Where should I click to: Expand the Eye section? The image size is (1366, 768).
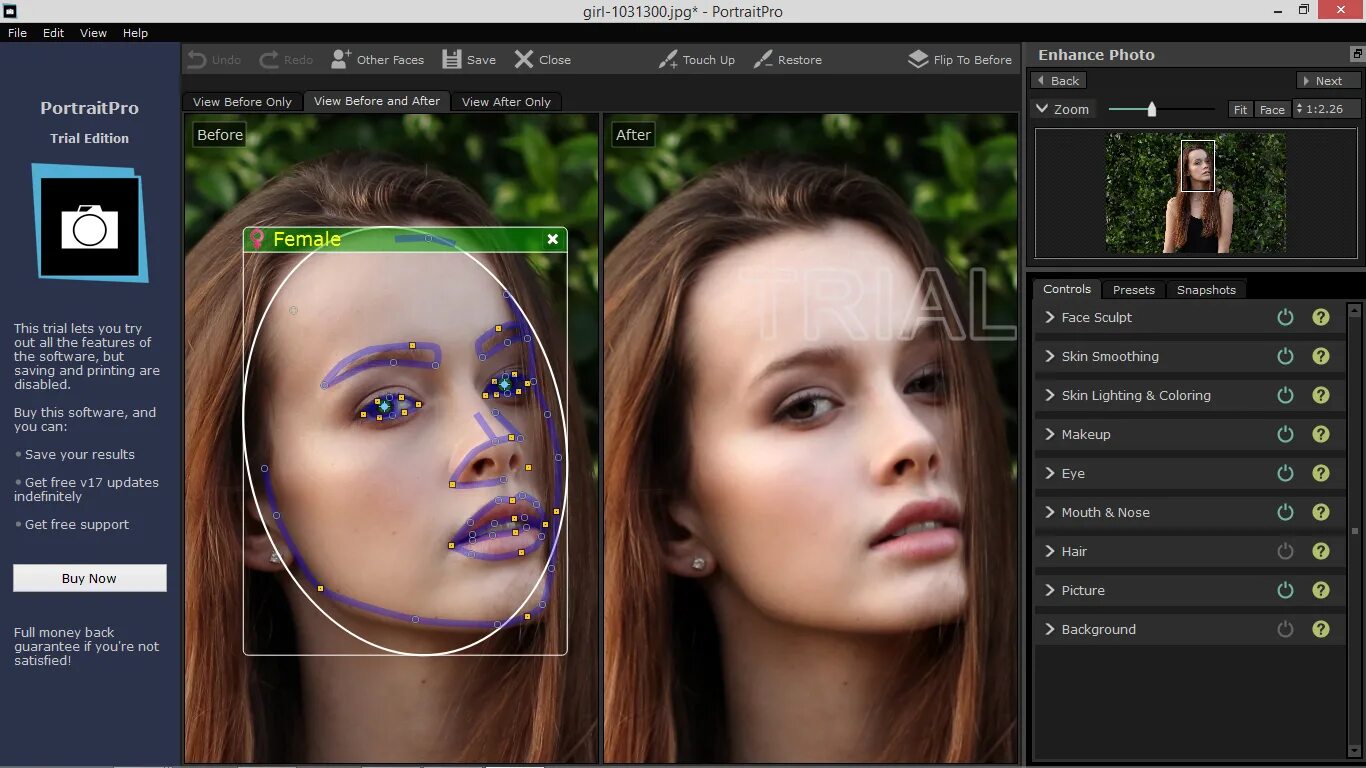click(x=1050, y=473)
